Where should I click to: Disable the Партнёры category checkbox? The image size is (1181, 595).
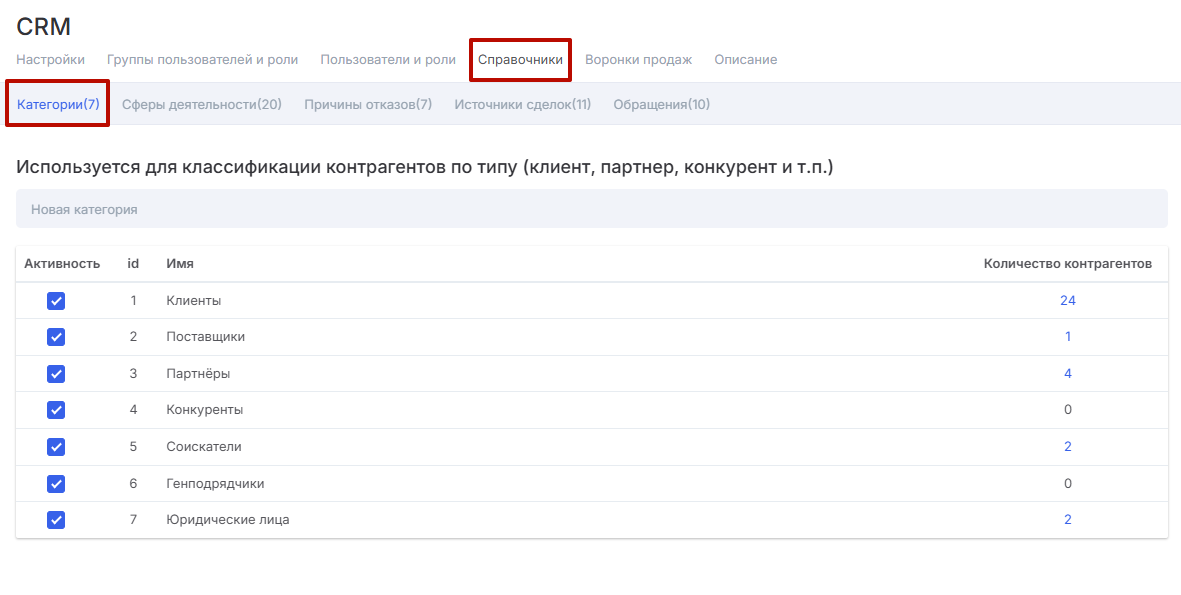point(56,374)
